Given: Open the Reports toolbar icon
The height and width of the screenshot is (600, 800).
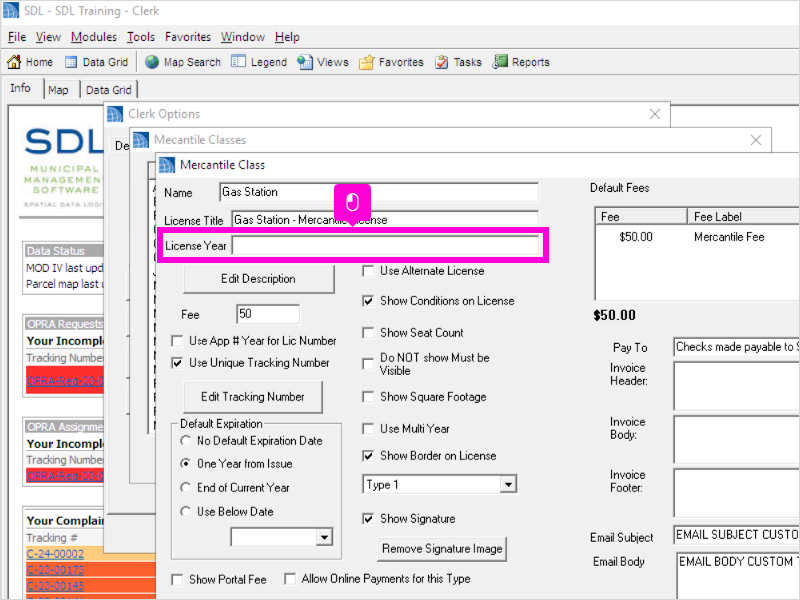Looking at the screenshot, I should click(500, 62).
